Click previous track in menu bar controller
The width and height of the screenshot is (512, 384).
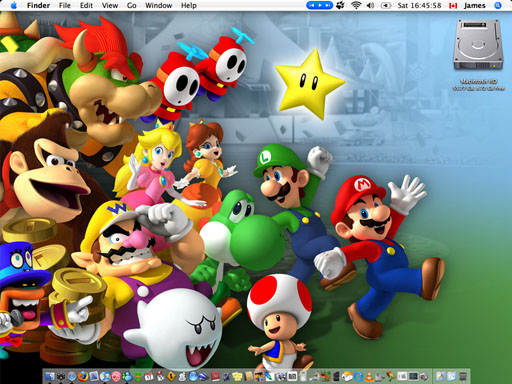pos(312,5)
